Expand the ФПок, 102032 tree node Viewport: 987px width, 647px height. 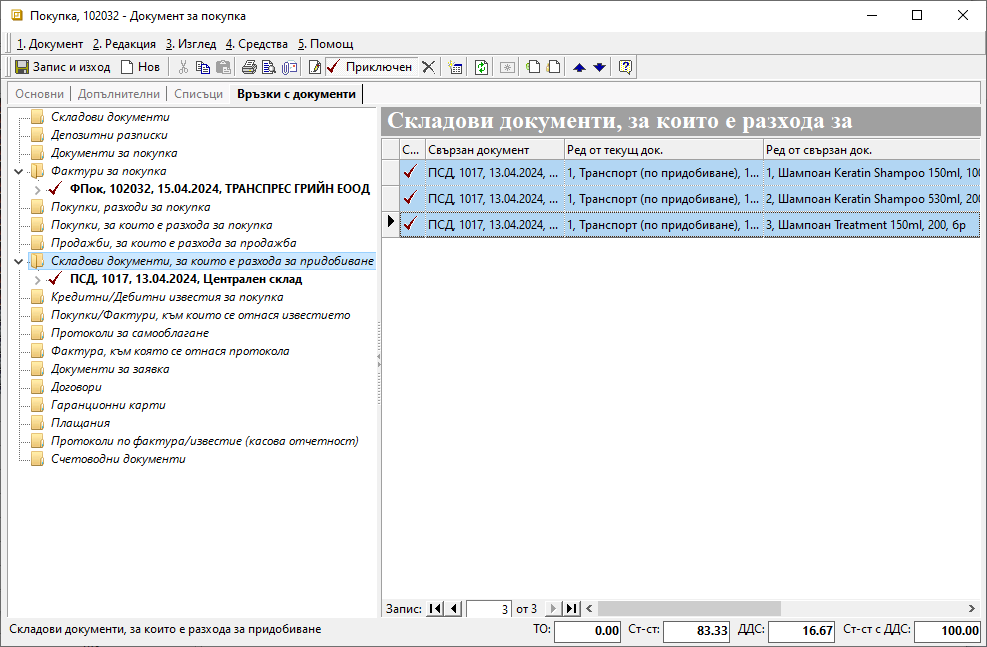click(x=37, y=189)
